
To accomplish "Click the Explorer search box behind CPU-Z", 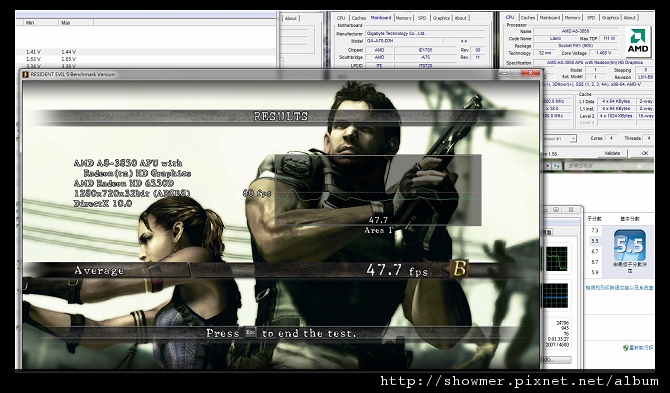I will tap(608, 166).
